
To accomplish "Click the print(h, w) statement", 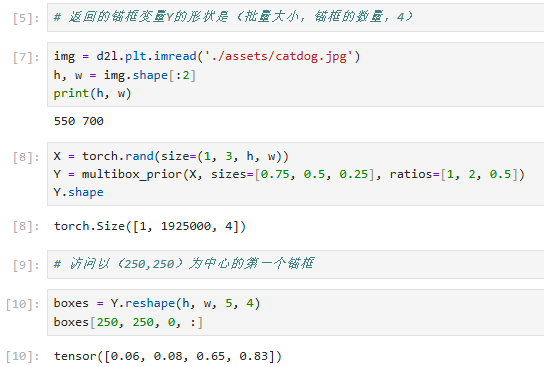I will [92, 93].
